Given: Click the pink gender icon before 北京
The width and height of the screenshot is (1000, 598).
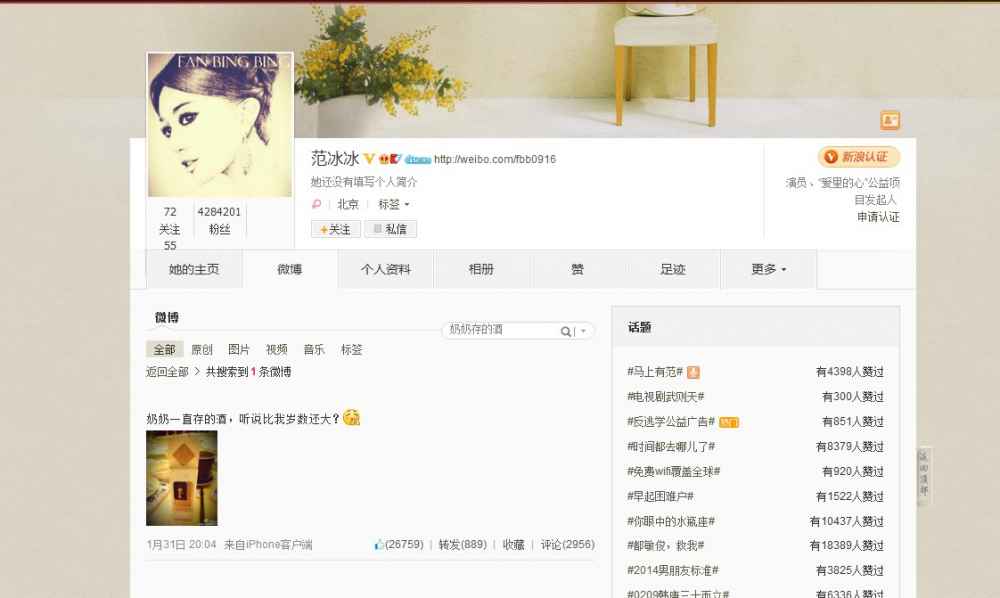Looking at the screenshot, I should pyautogui.click(x=316, y=204).
